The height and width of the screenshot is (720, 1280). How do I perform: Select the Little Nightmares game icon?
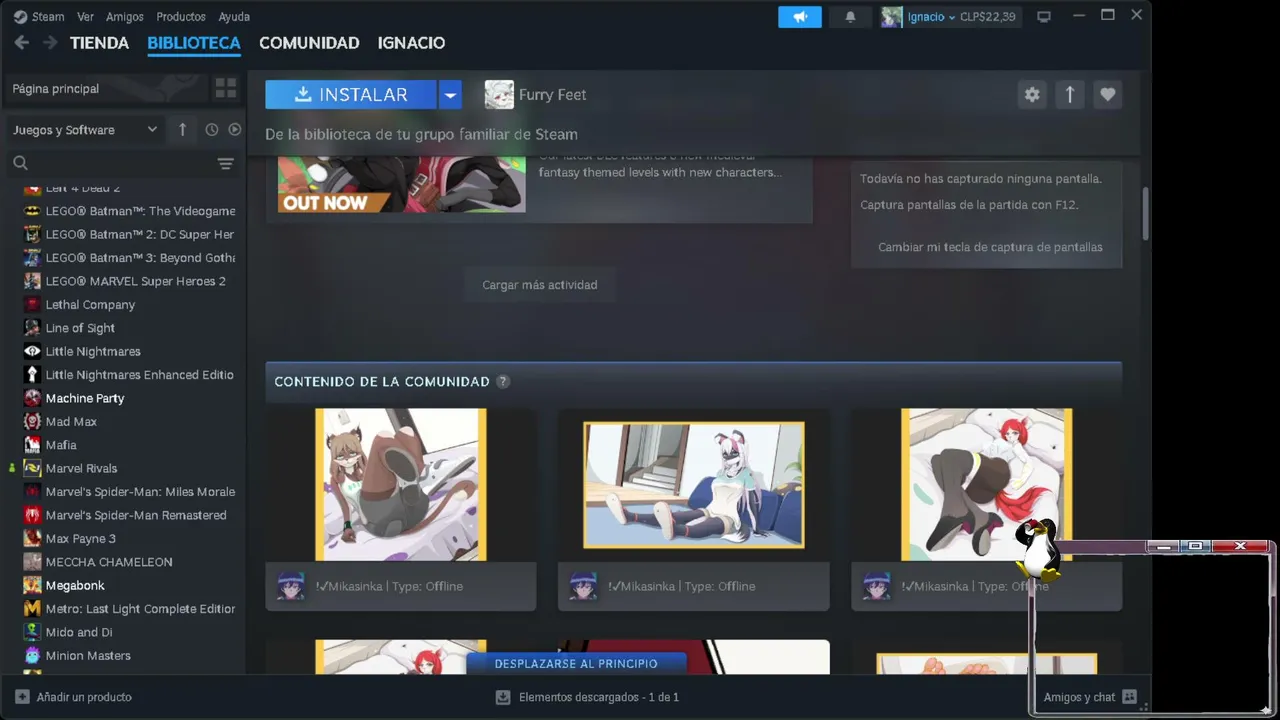pyautogui.click(x=32, y=351)
